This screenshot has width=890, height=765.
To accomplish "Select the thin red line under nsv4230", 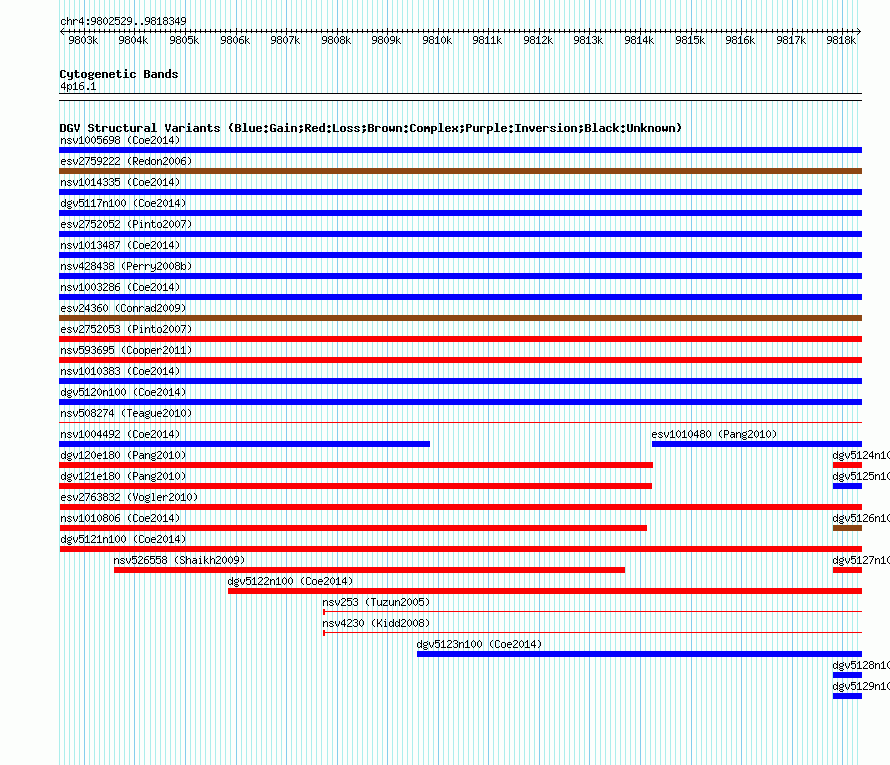I will 593,633.
